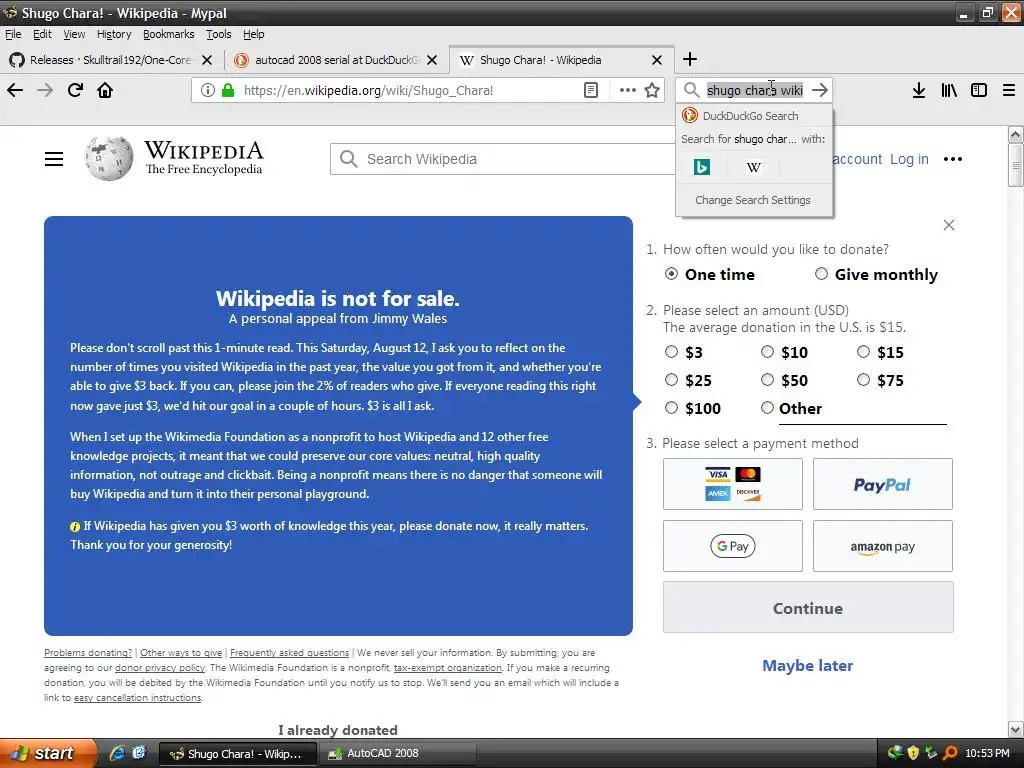Click the search arrow go button

click(820, 90)
